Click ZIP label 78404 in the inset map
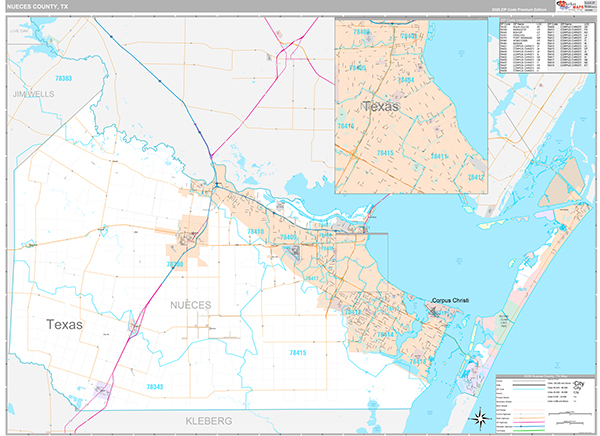Screen dimensions: 600x436 [406, 80]
